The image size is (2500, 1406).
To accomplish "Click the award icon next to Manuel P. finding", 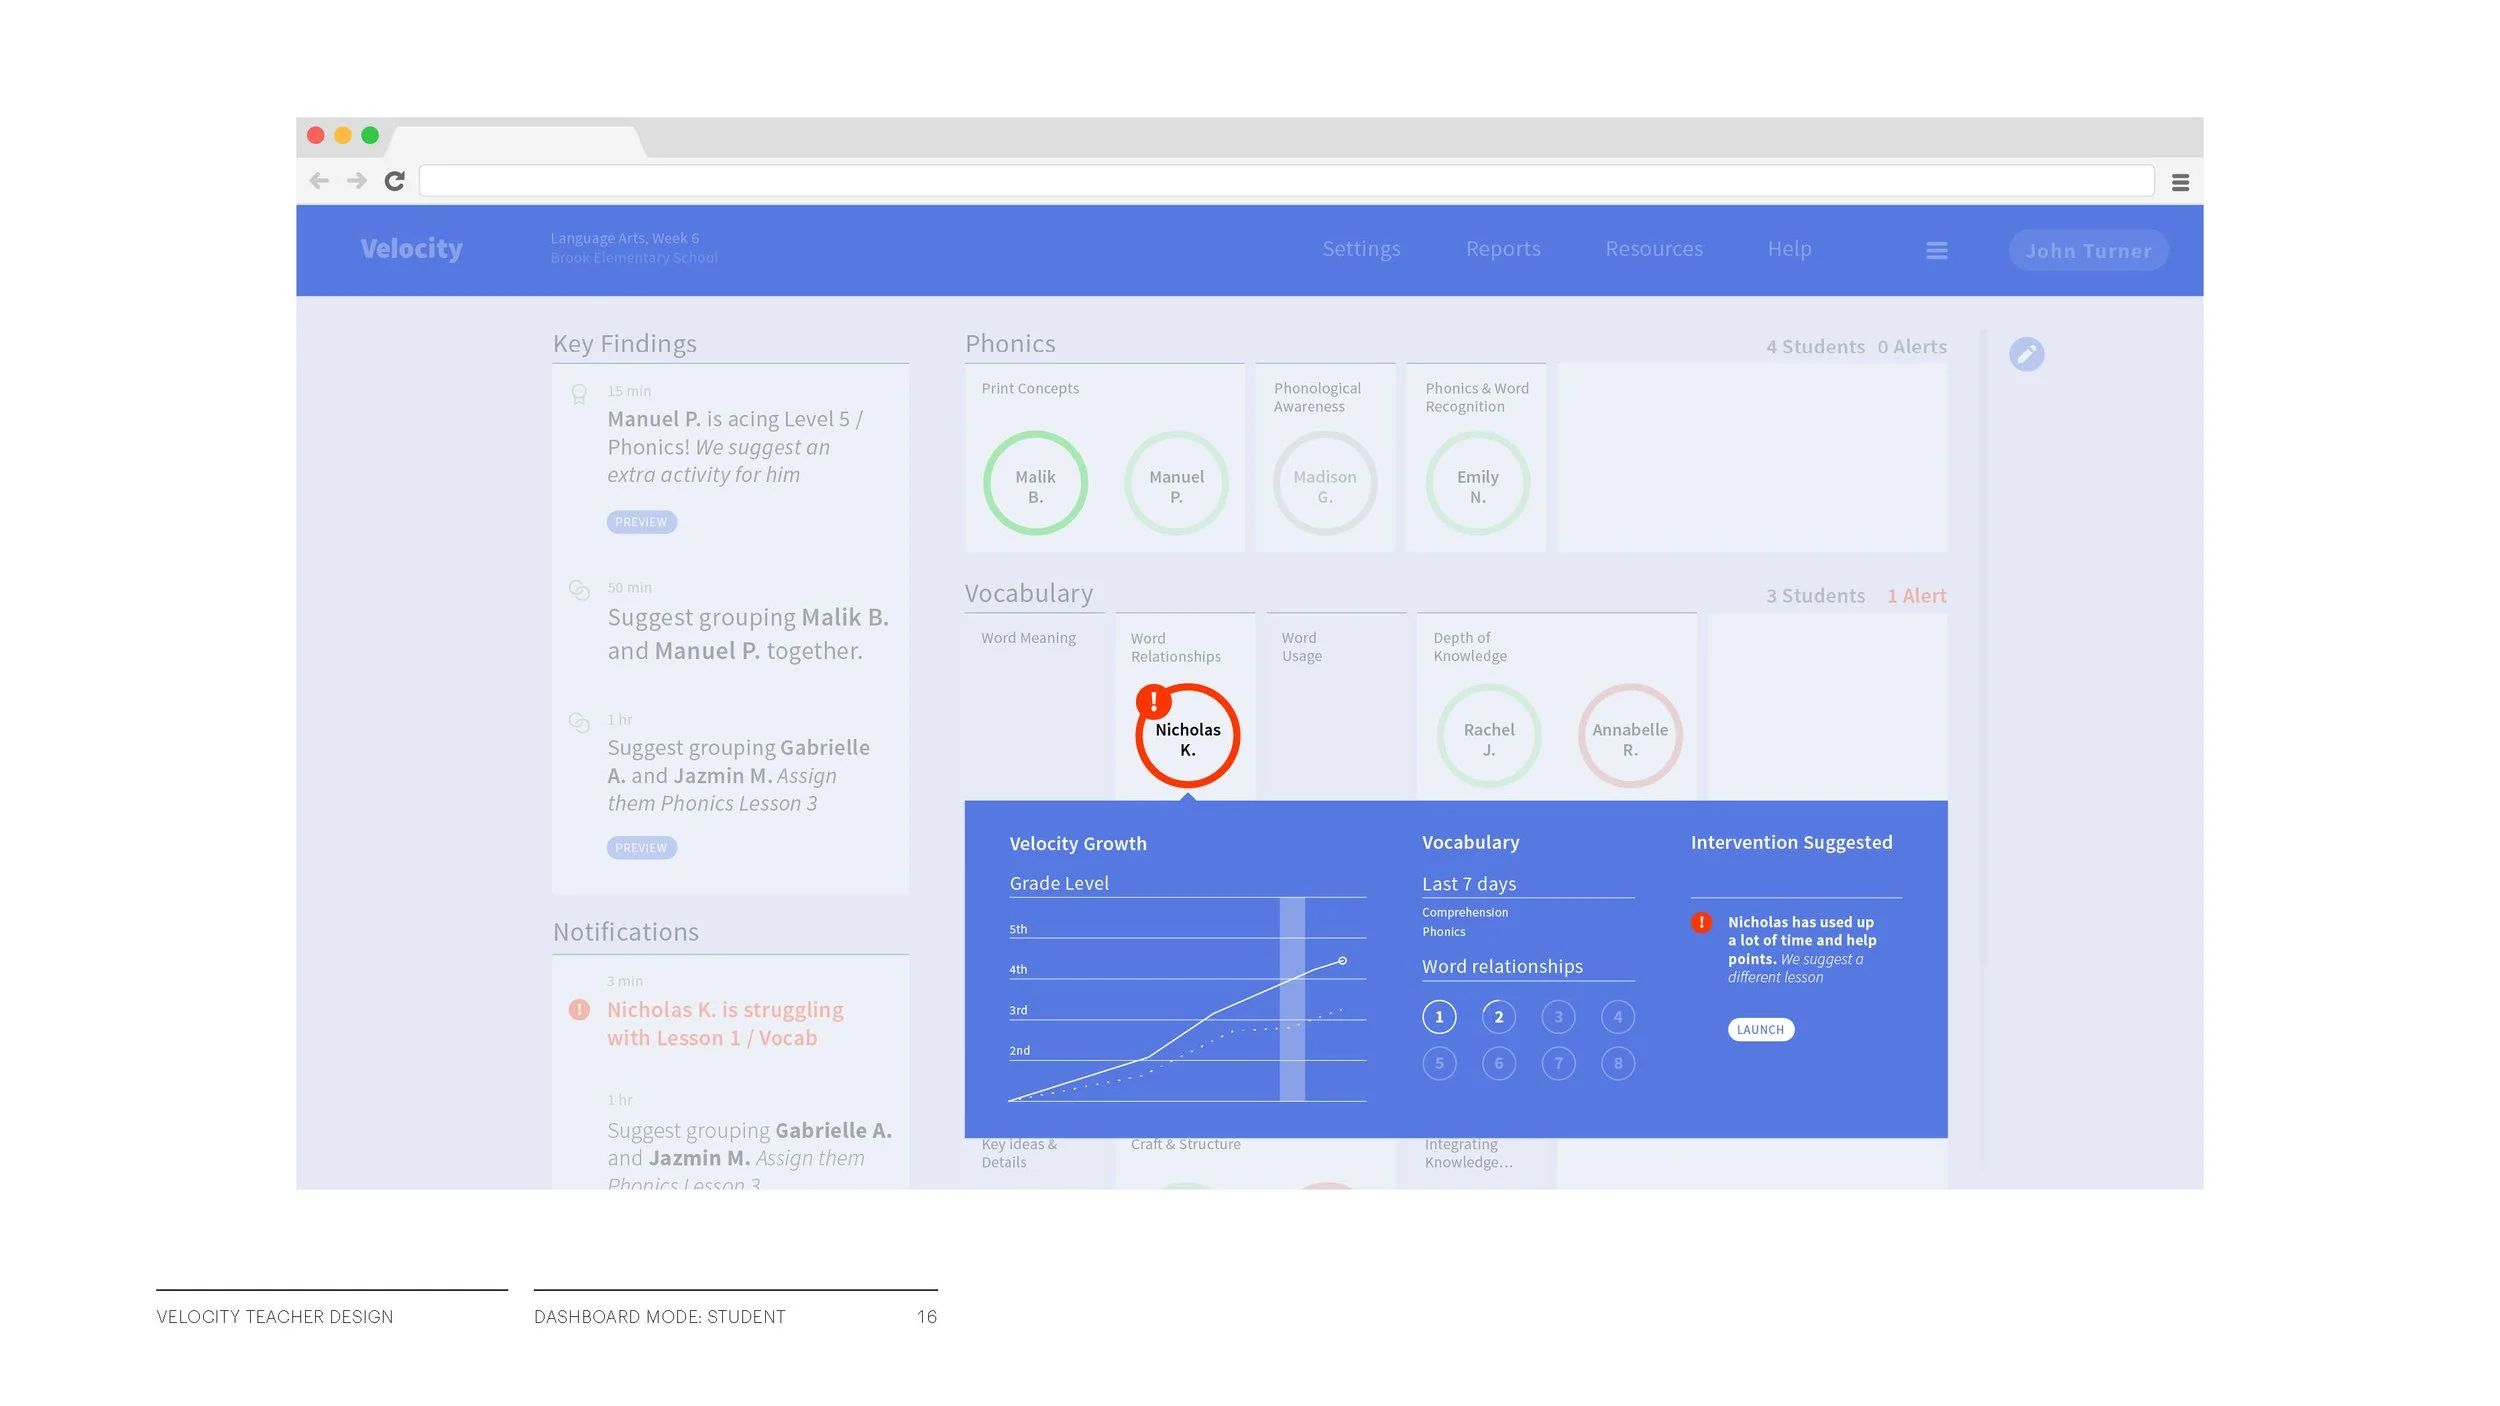I will 579,394.
